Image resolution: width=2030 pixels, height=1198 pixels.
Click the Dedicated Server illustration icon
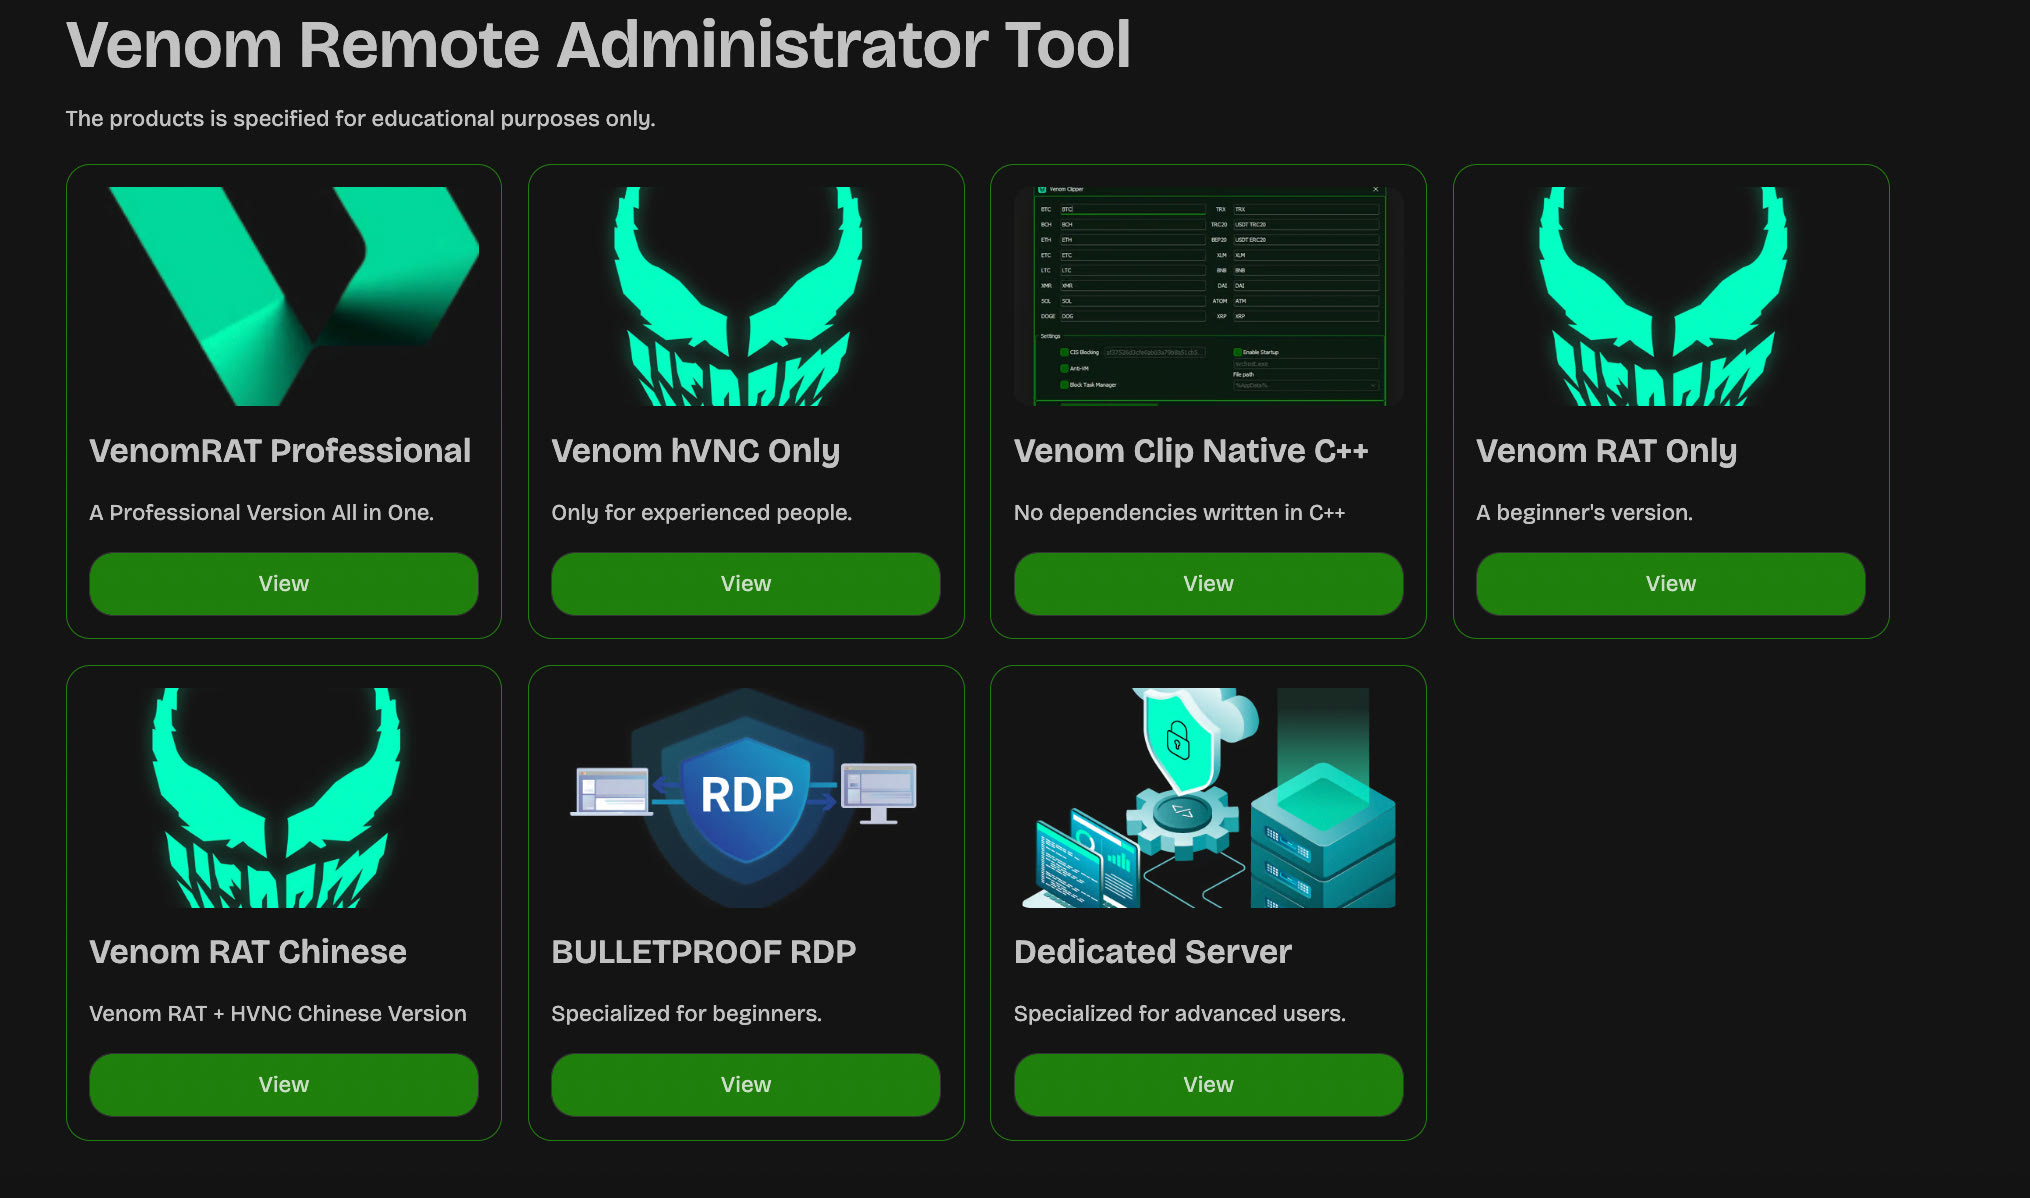click(1208, 797)
